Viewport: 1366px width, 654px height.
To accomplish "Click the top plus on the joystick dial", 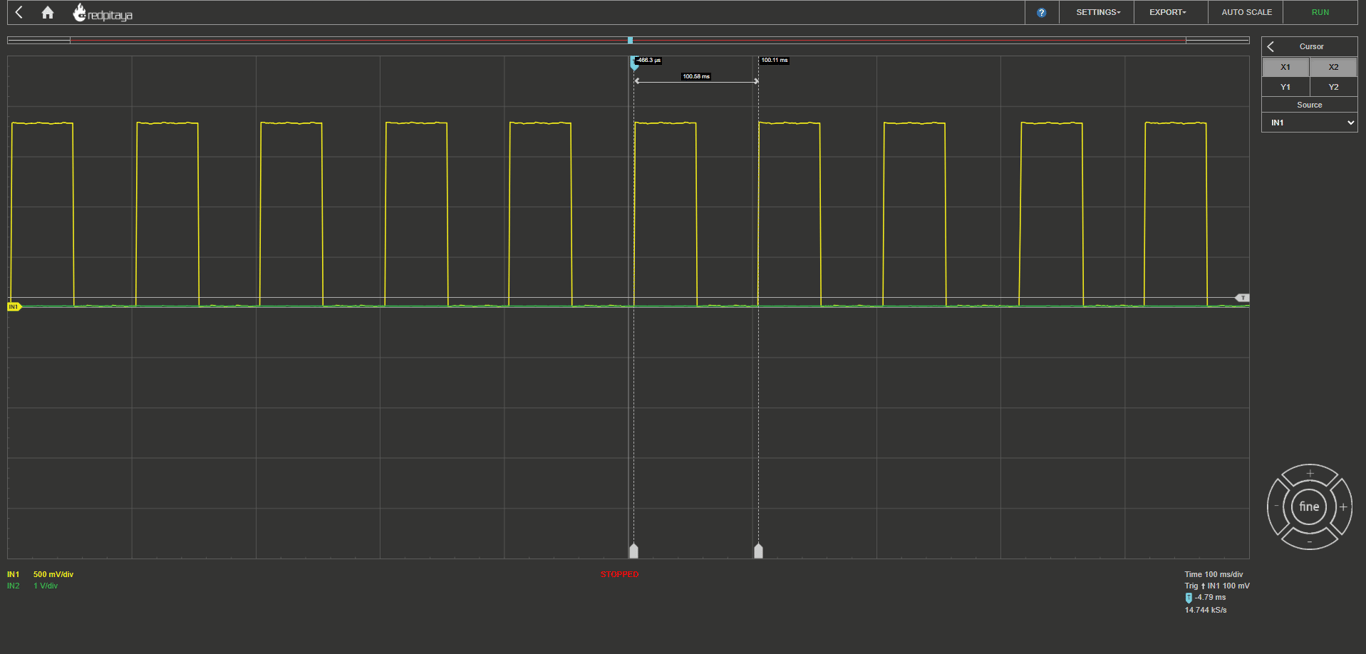I will coord(1310,473).
